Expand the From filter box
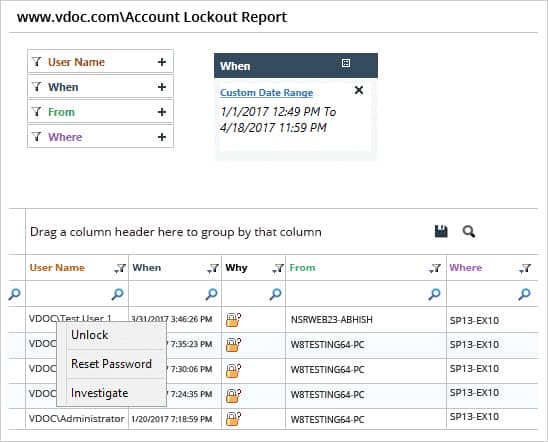 click(100, 112)
